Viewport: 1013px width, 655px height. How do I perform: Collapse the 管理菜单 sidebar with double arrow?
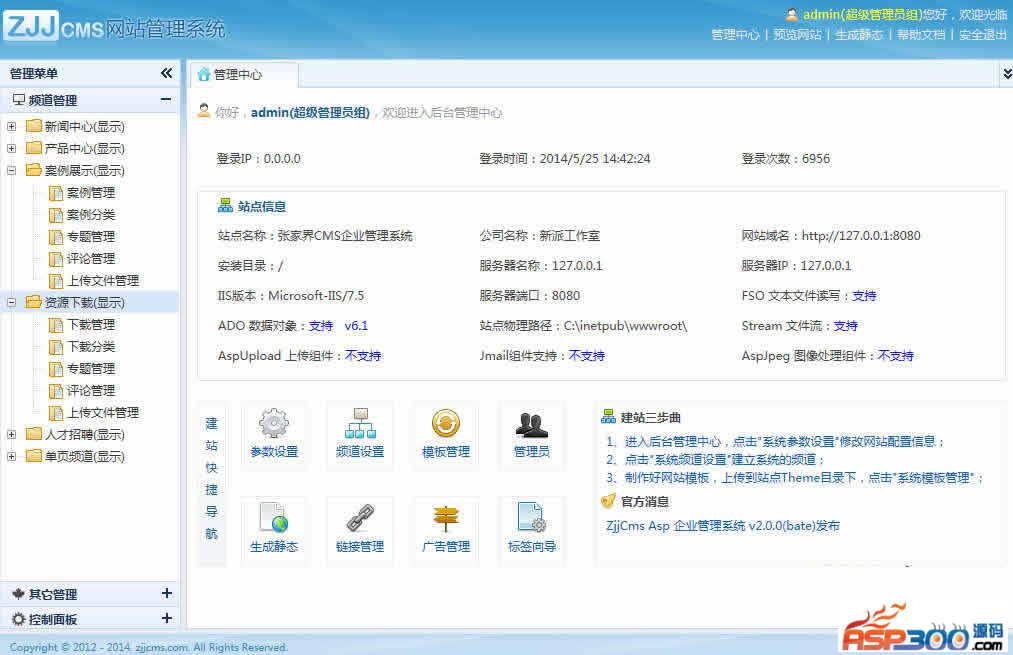[167, 73]
